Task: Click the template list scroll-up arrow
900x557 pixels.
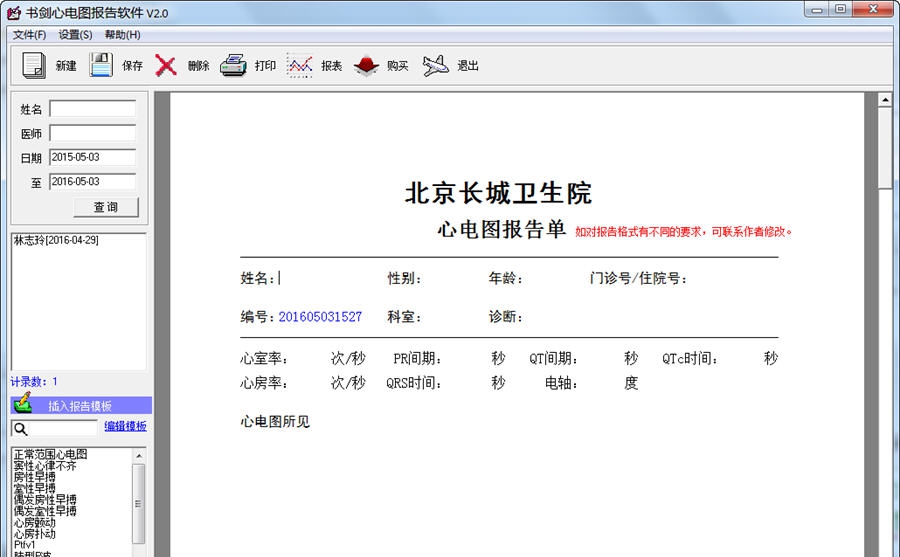Action: click(x=139, y=455)
